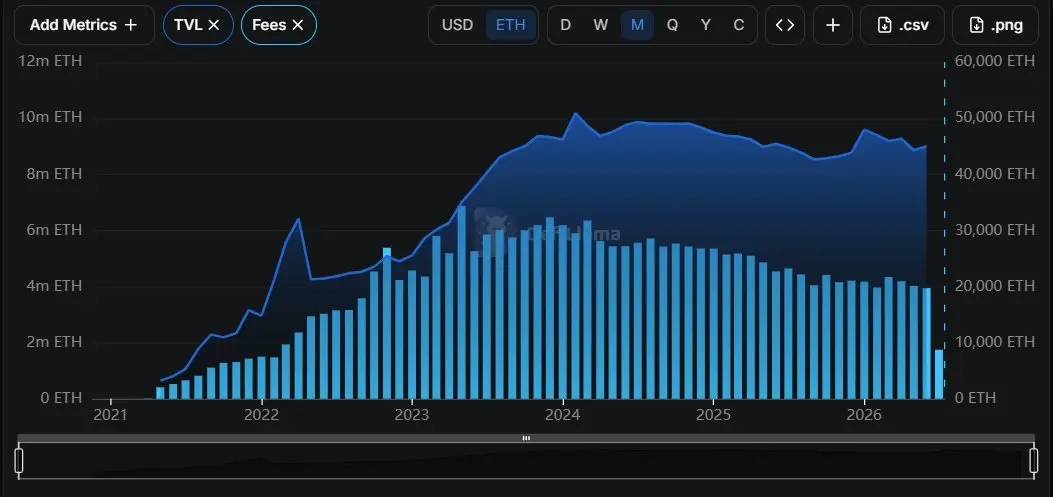The width and height of the screenshot is (1053, 497).
Task: Click the 40,000 ETH axis label
Action: tap(995, 173)
